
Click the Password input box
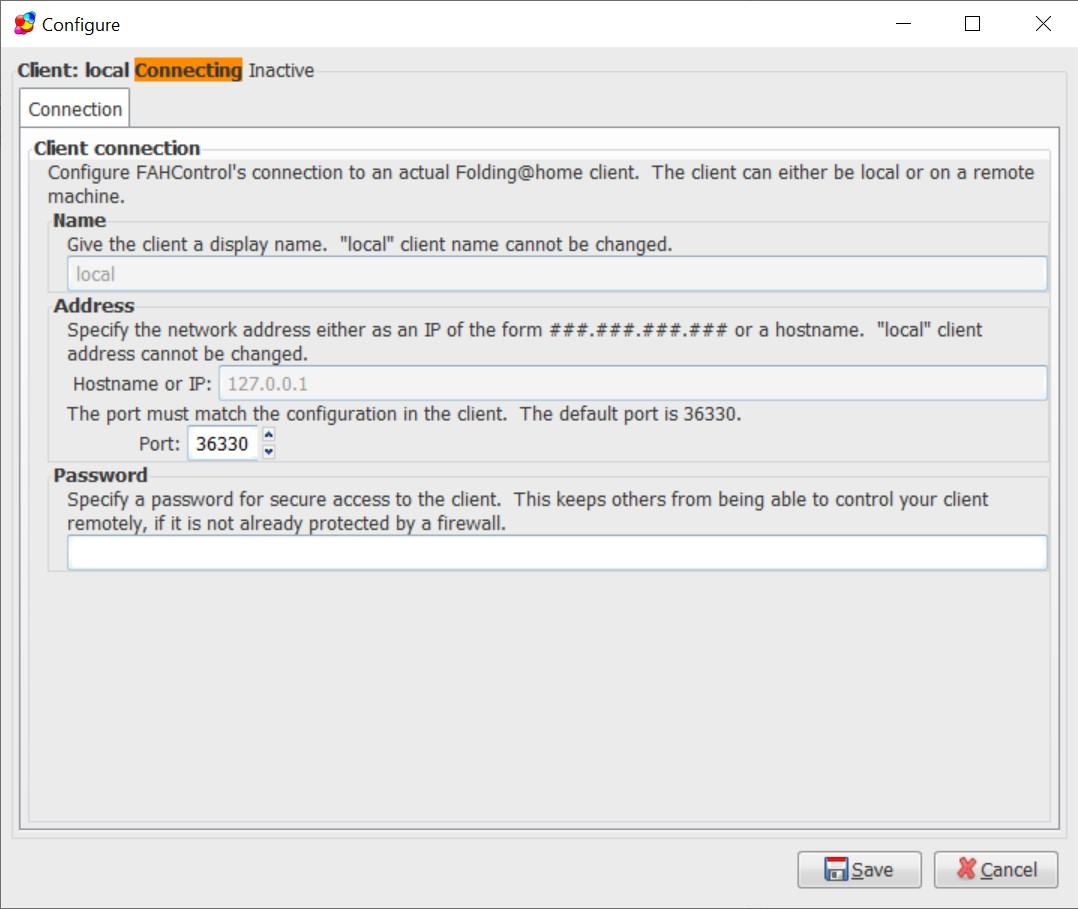(x=557, y=553)
